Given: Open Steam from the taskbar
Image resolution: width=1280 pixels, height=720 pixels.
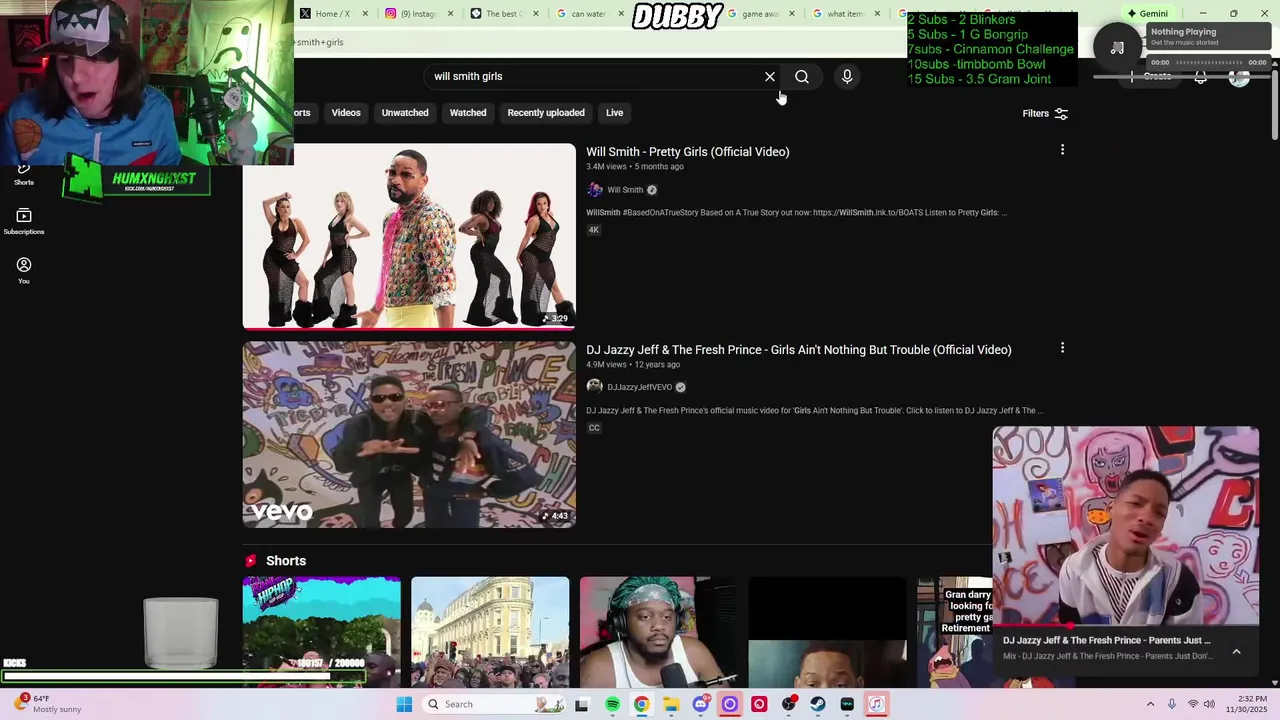Looking at the screenshot, I should click(x=818, y=704).
